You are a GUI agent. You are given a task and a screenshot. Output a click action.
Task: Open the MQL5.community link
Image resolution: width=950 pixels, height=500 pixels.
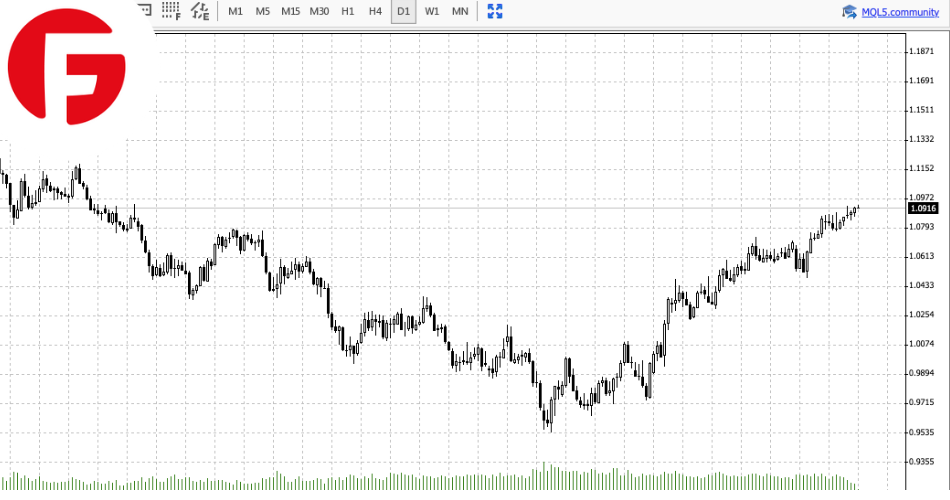point(899,12)
